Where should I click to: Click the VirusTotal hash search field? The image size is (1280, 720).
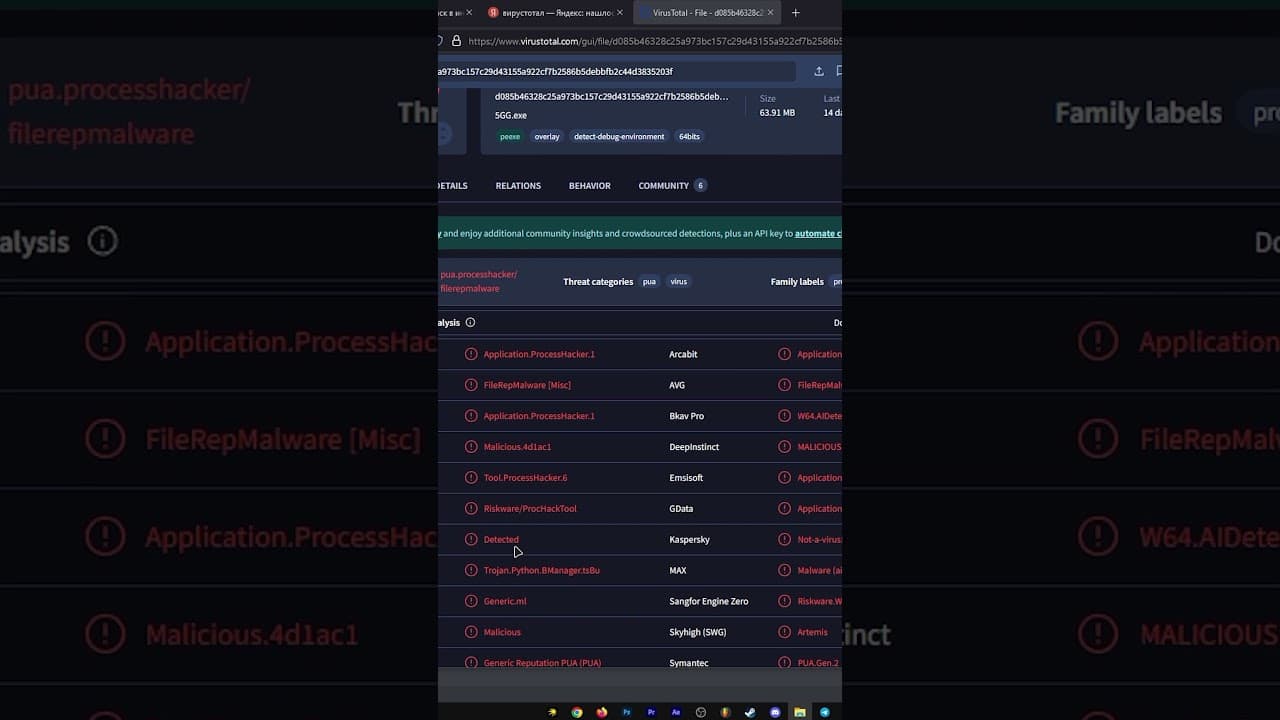coord(617,72)
